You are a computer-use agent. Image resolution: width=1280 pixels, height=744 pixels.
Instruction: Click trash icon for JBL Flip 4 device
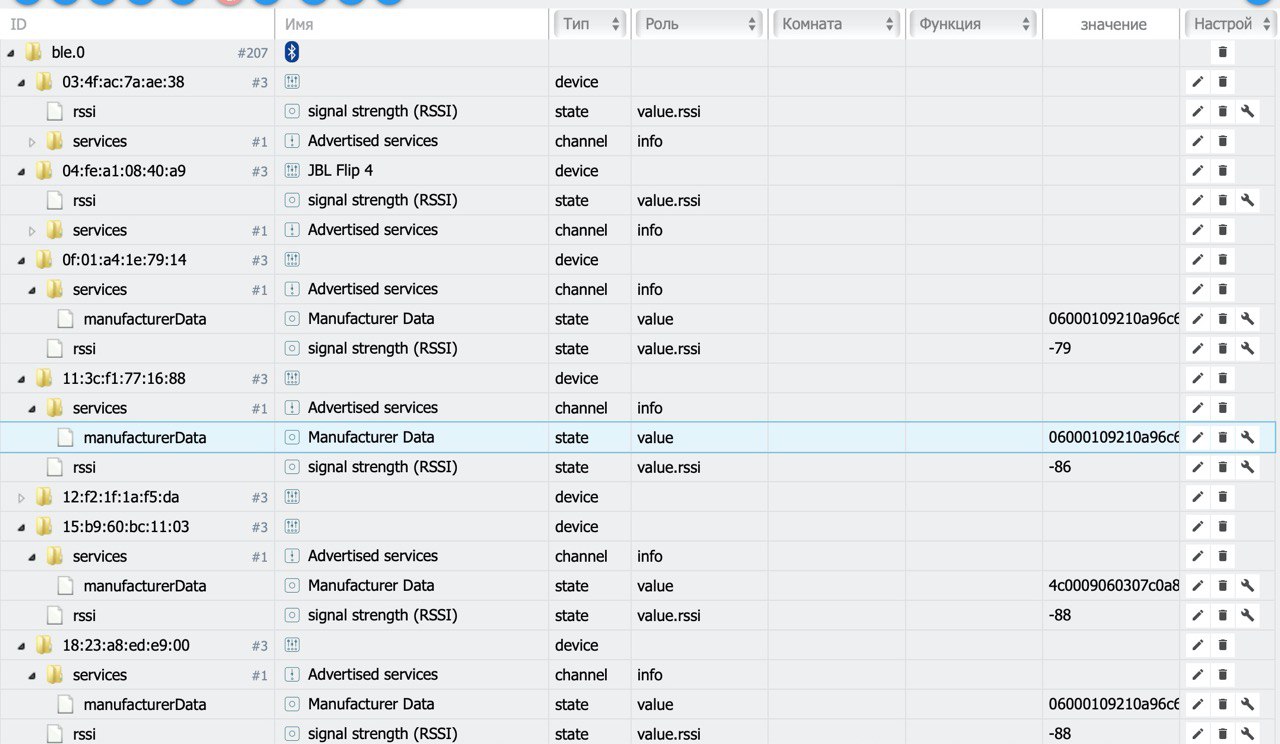click(1222, 171)
